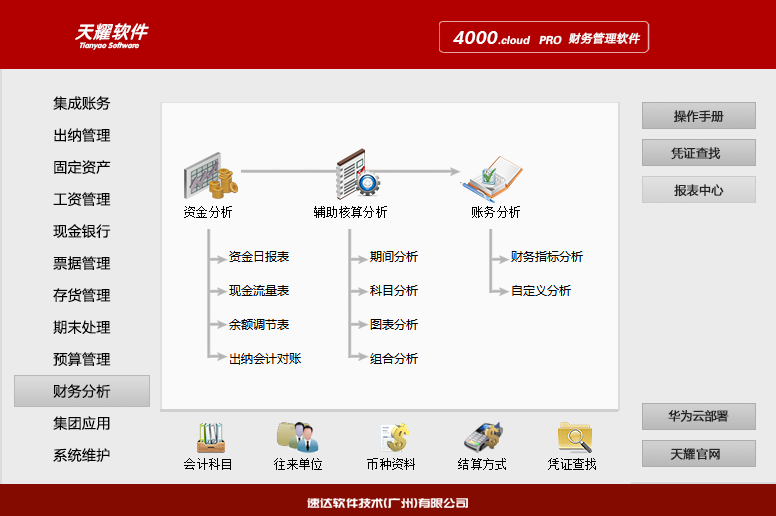
Task: Click the 凭证查找 button on the right
Action: click(x=699, y=153)
